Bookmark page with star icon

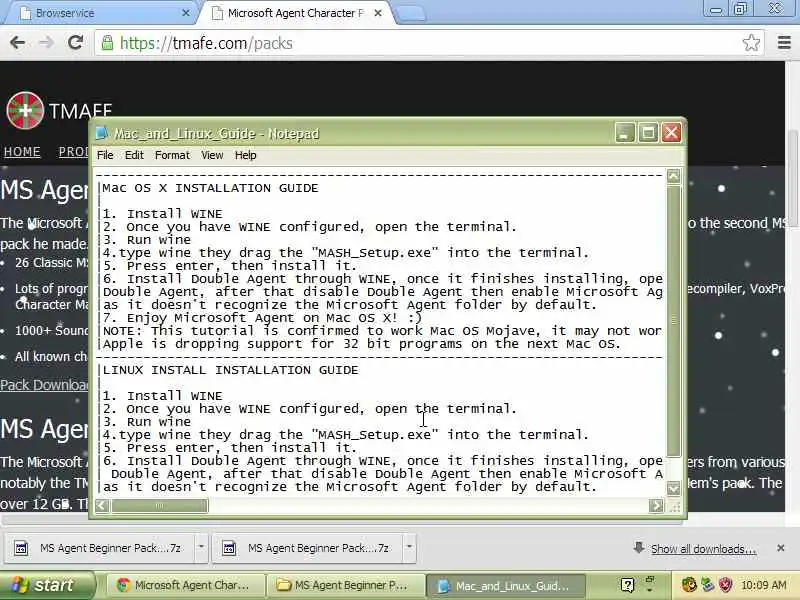point(751,43)
